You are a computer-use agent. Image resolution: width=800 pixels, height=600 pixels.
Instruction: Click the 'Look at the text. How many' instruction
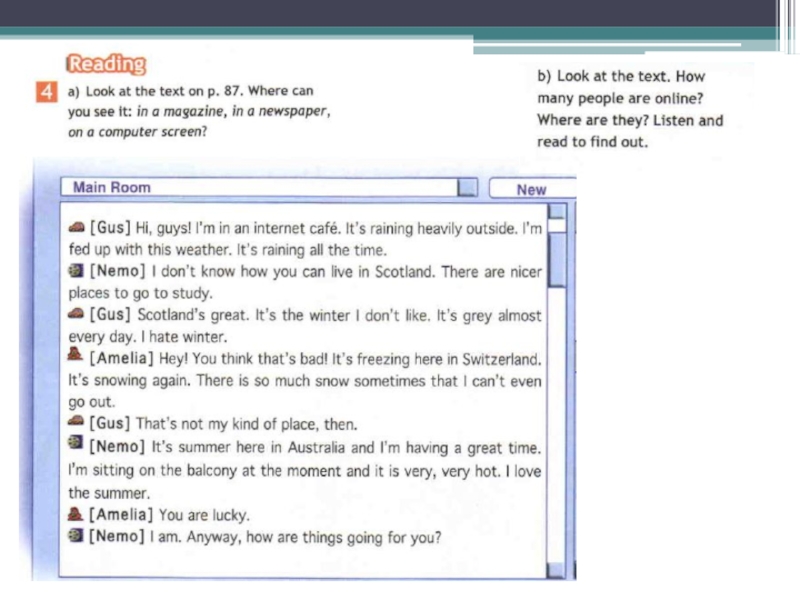point(629,109)
